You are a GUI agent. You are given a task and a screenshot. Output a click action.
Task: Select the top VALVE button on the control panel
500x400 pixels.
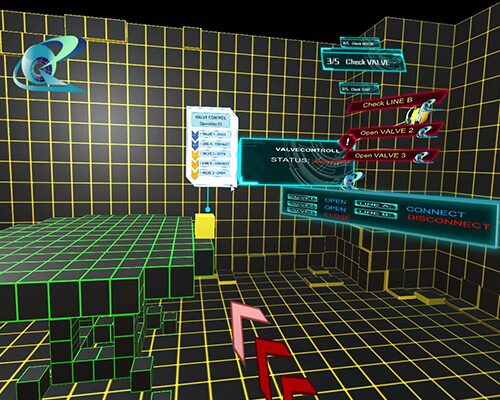[302, 198]
